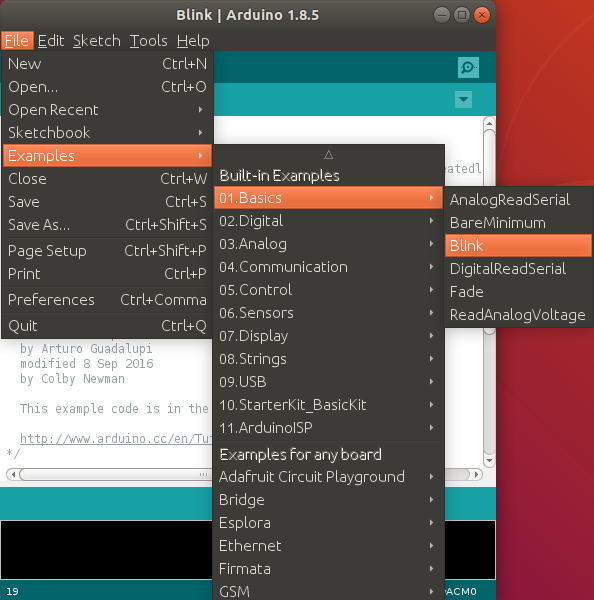Image resolution: width=594 pixels, height=600 pixels.
Task: Expand the 04.Communication examples category
Action: pos(328,267)
